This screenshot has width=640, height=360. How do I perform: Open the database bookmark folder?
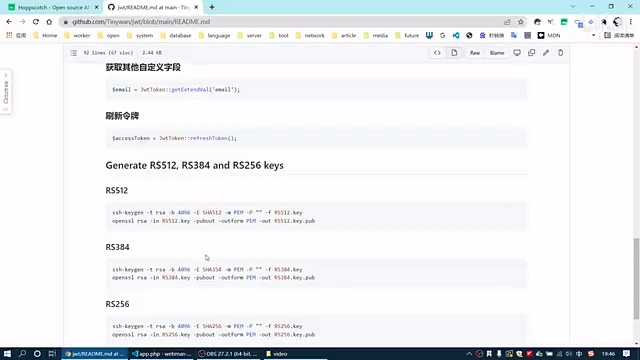(176, 36)
